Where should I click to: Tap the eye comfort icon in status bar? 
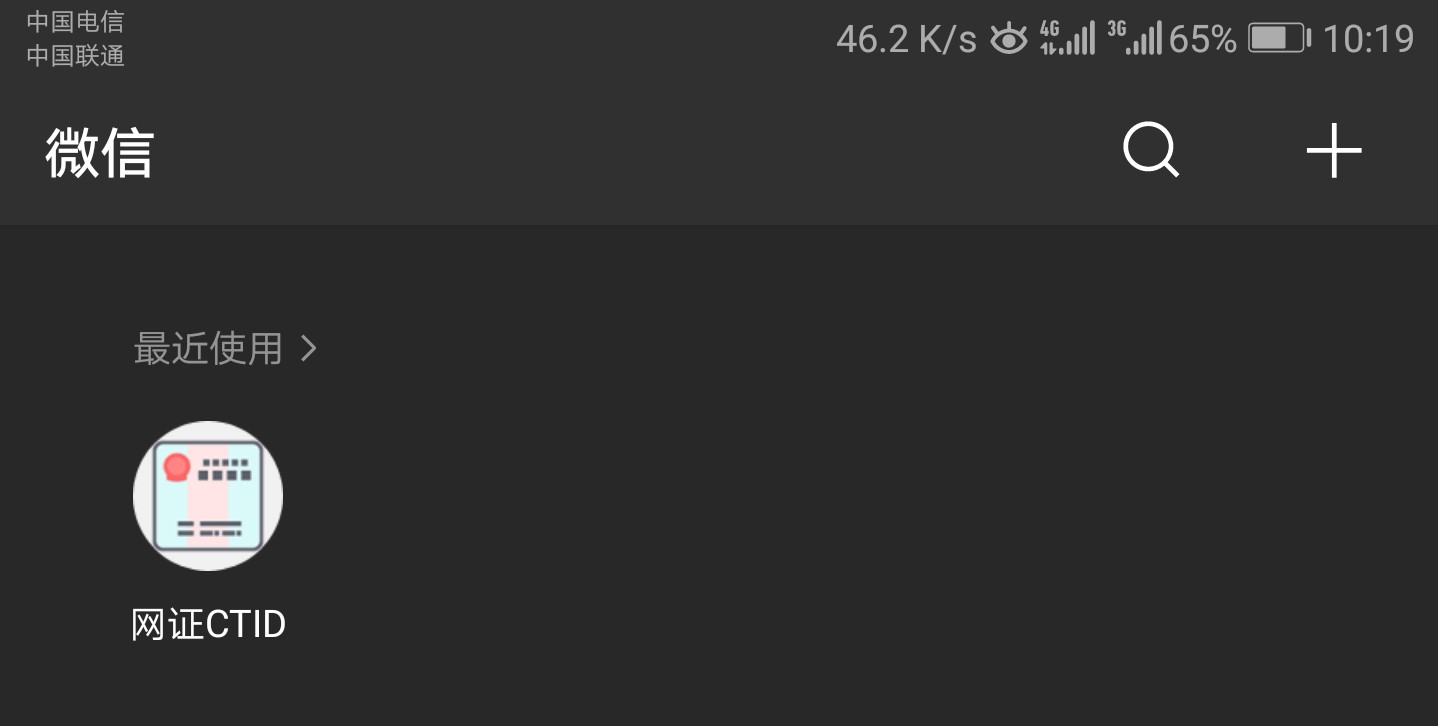[1008, 39]
